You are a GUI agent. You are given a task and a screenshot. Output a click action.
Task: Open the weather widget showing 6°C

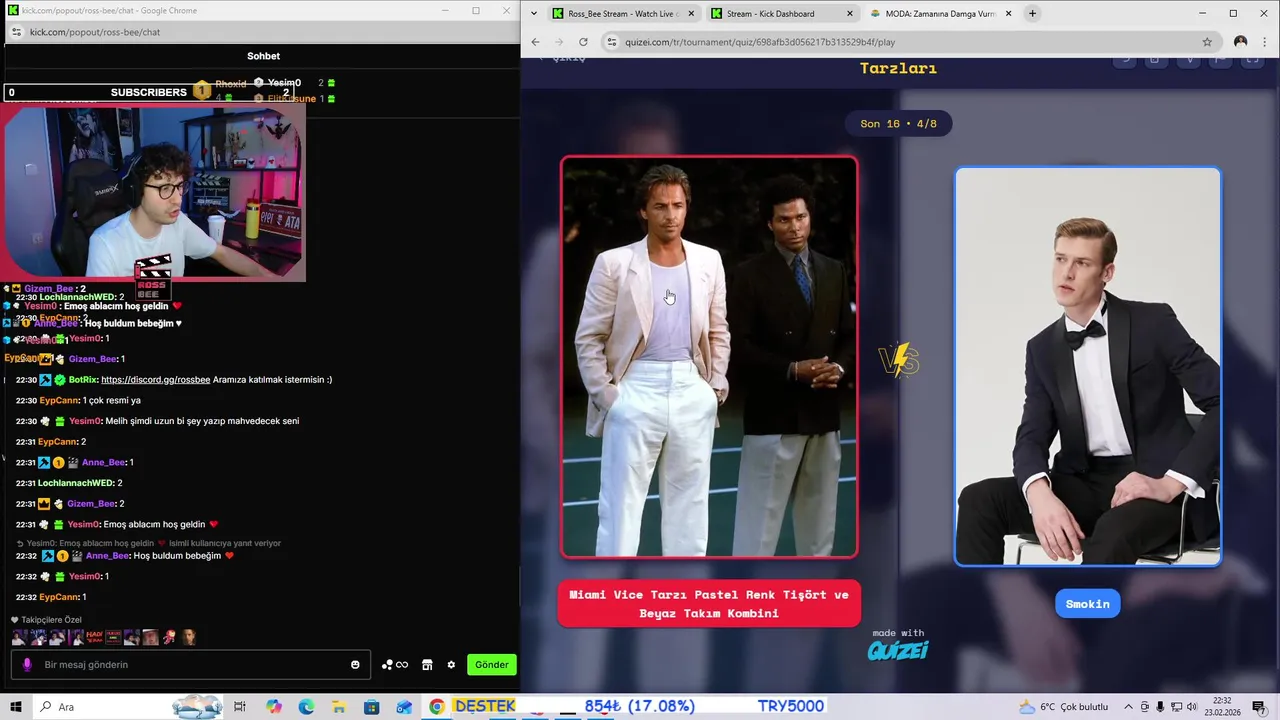click(x=1063, y=707)
